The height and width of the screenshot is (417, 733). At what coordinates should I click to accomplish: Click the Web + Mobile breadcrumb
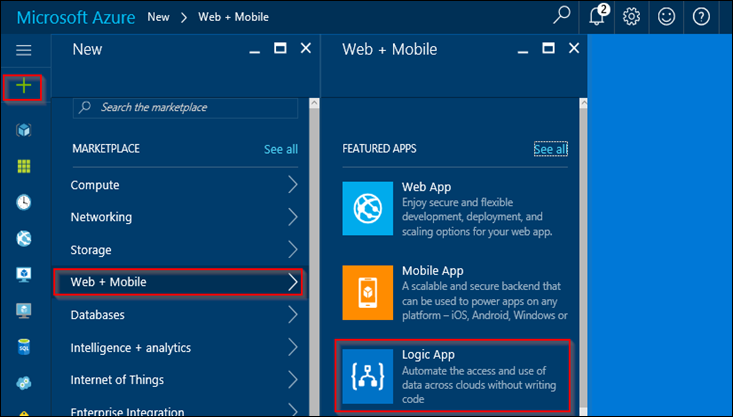tap(233, 17)
